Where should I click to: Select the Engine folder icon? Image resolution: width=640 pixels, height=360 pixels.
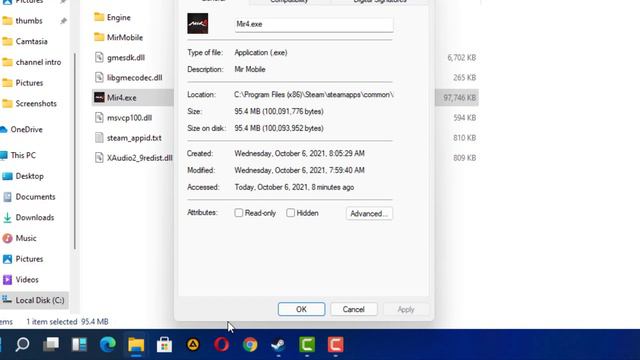(x=99, y=17)
